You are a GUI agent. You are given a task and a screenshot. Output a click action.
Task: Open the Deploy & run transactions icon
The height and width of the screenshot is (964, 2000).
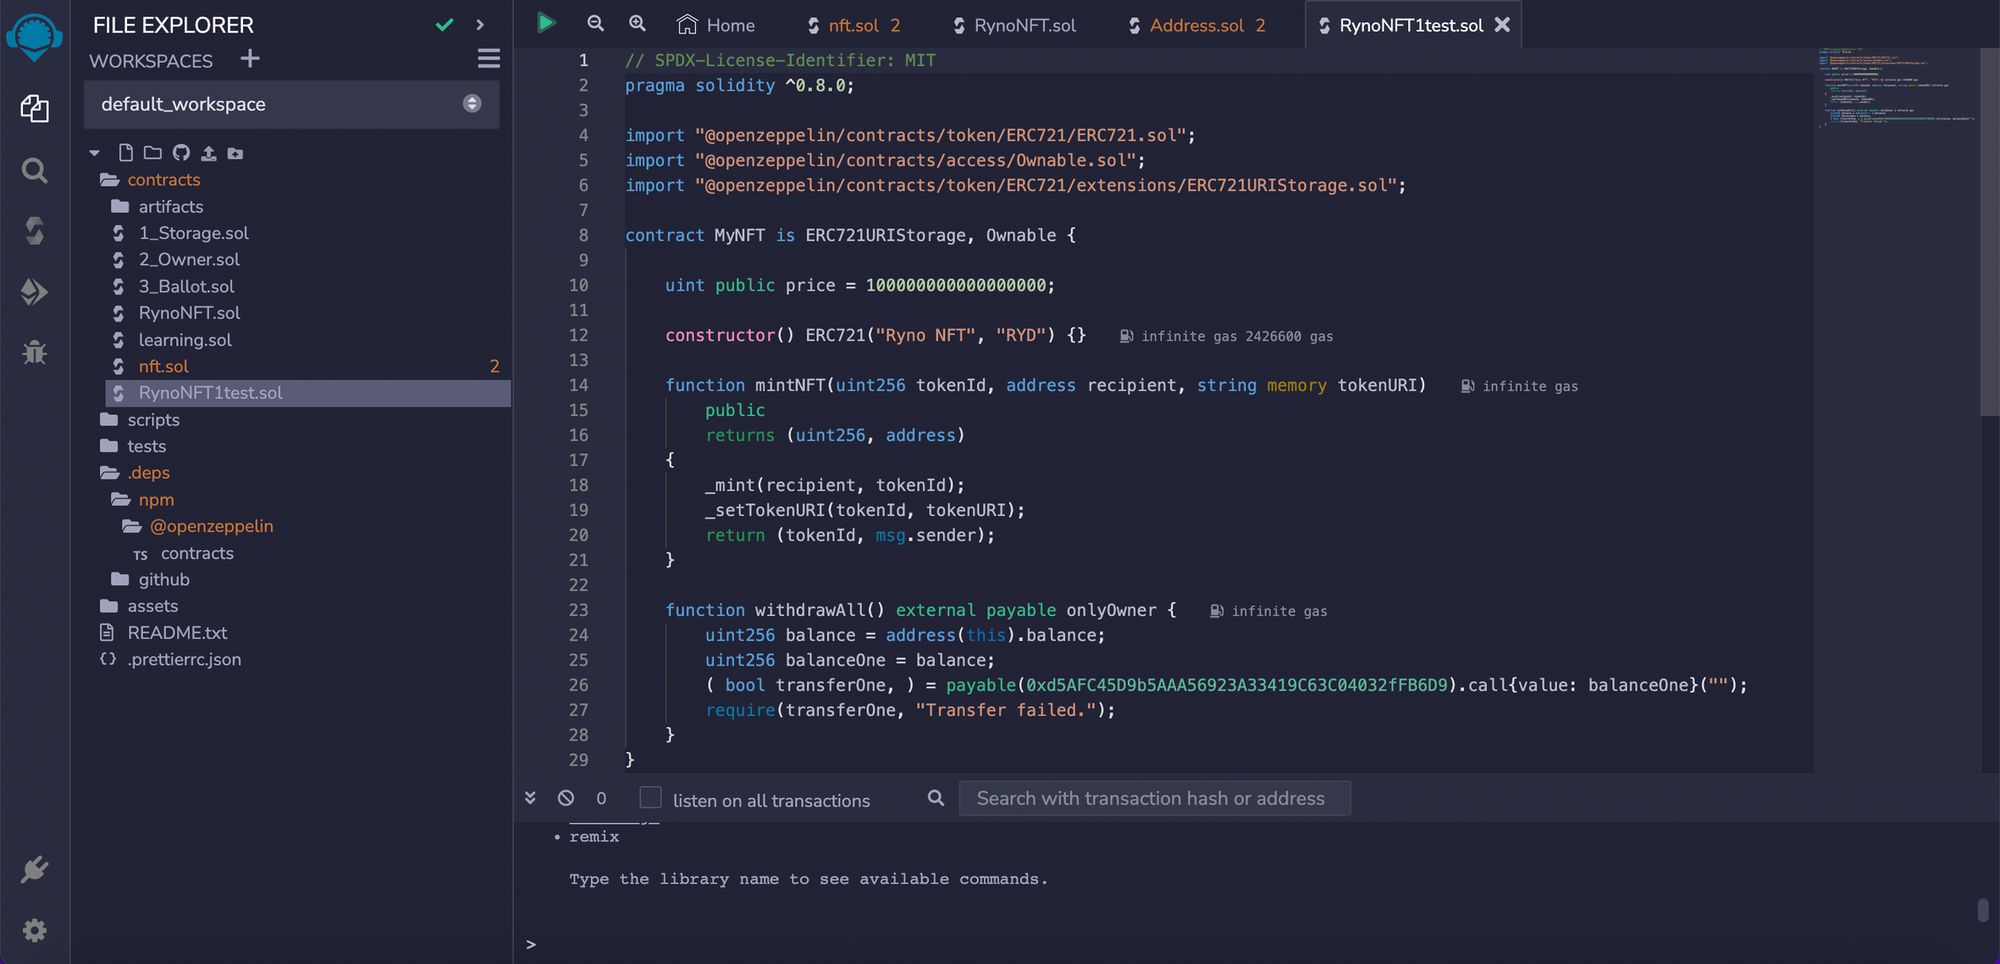[35, 292]
